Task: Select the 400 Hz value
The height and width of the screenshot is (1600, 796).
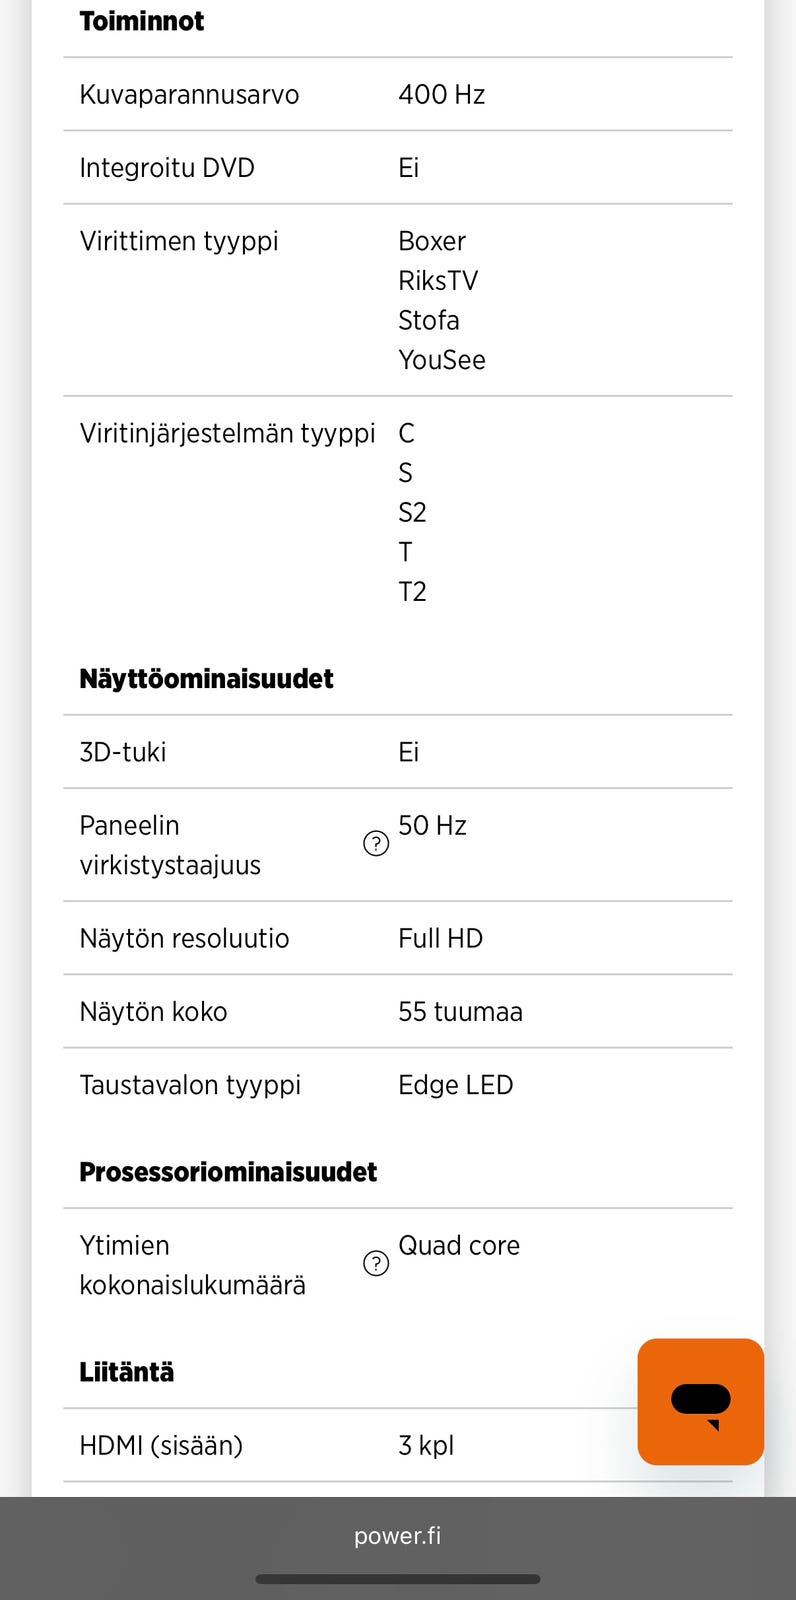Action: (x=441, y=95)
